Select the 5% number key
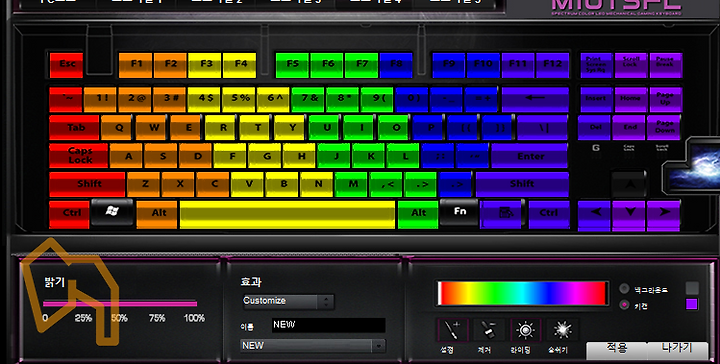Viewport: 720px width, 364px height. click(x=239, y=99)
